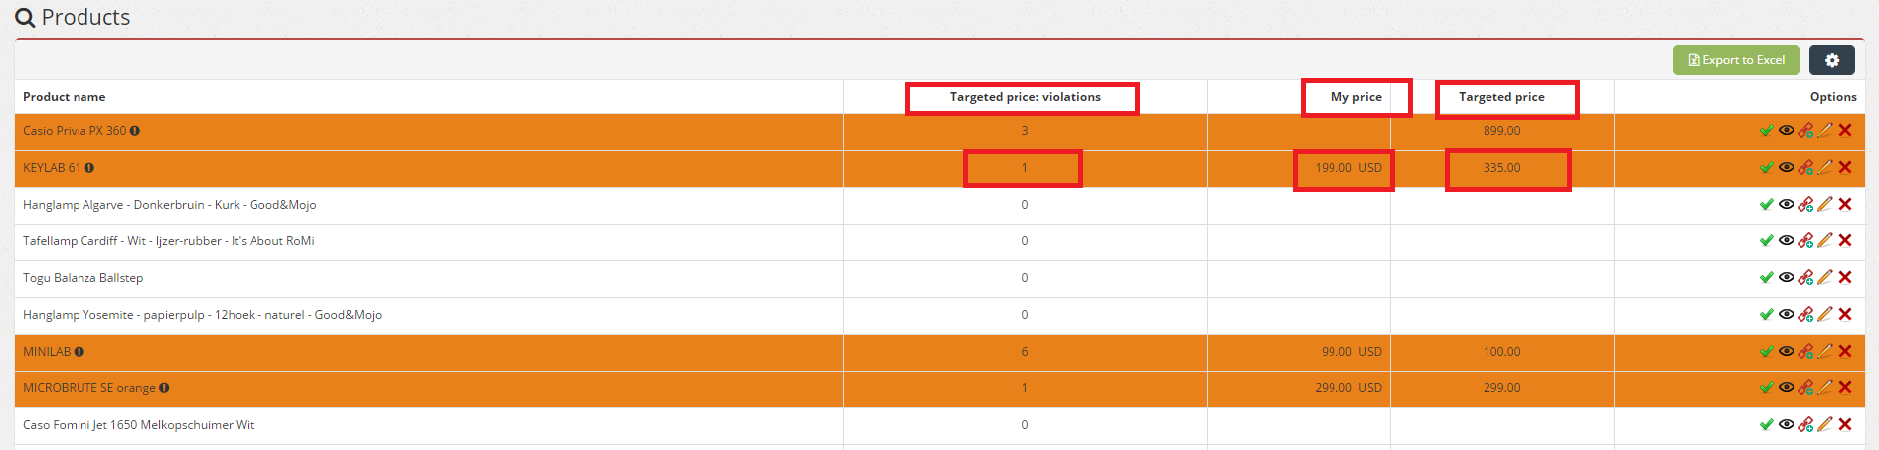The width and height of the screenshot is (1879, 450).
Task: Select the MINILAB product name
Action: click(x=47, y=352)
